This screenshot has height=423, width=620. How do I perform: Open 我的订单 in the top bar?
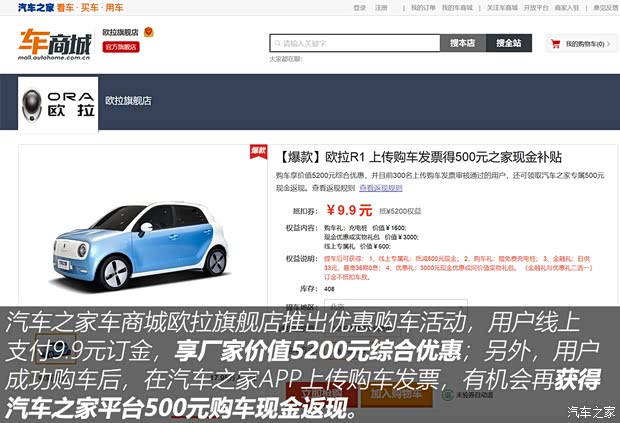(x=423, y=8)
